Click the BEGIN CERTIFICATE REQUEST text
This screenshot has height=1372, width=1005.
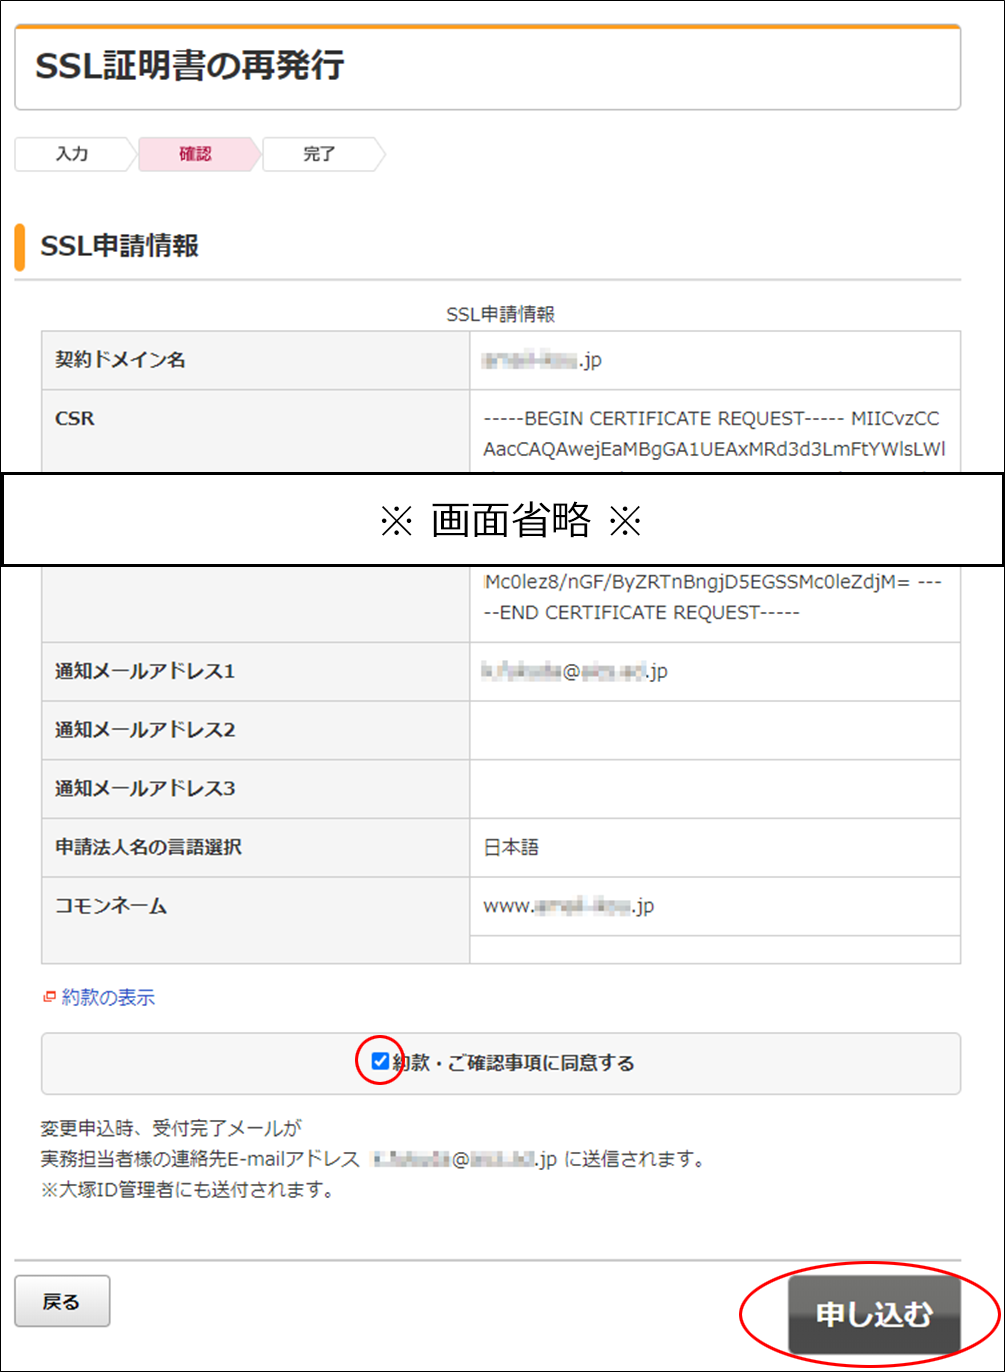[664, 417]
